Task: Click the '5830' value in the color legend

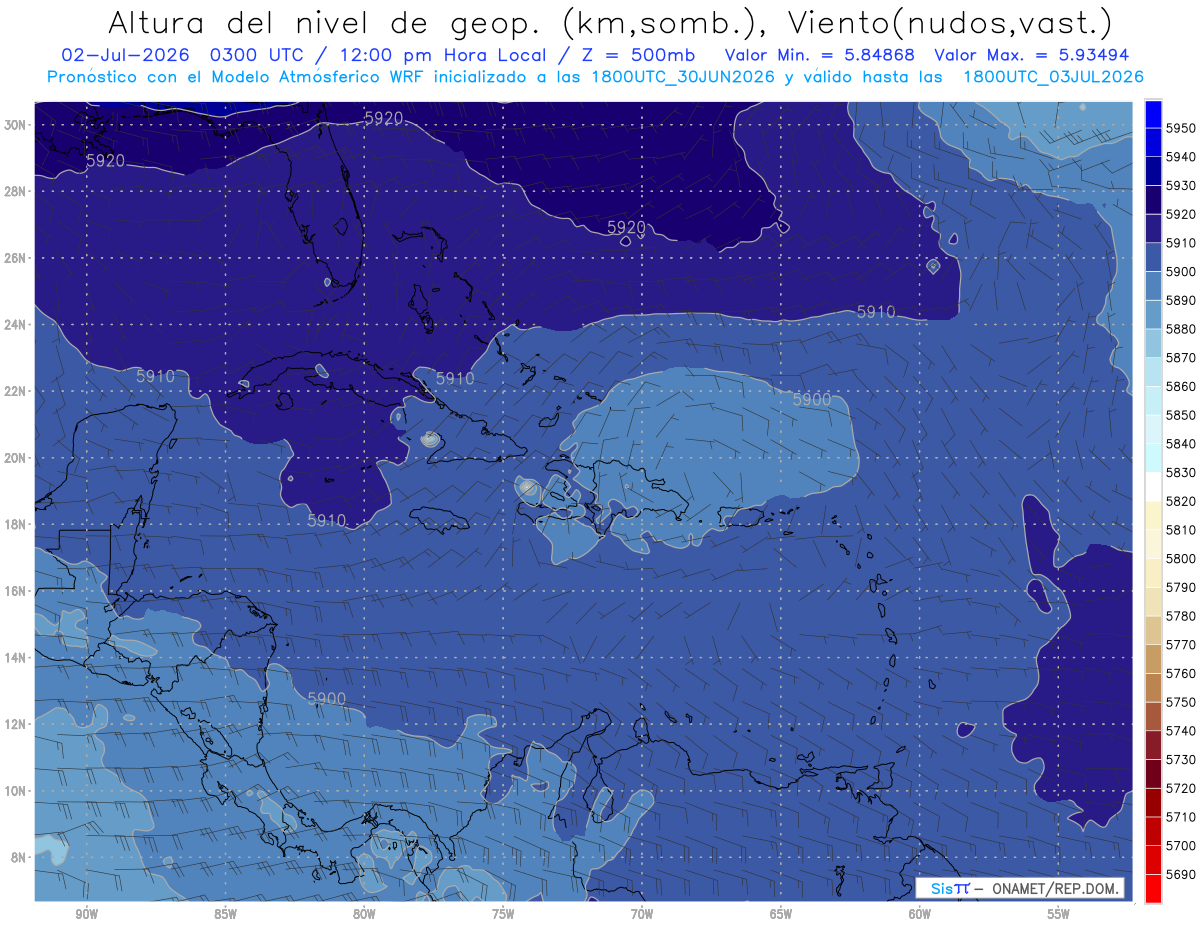Action: pos(1180,472)
